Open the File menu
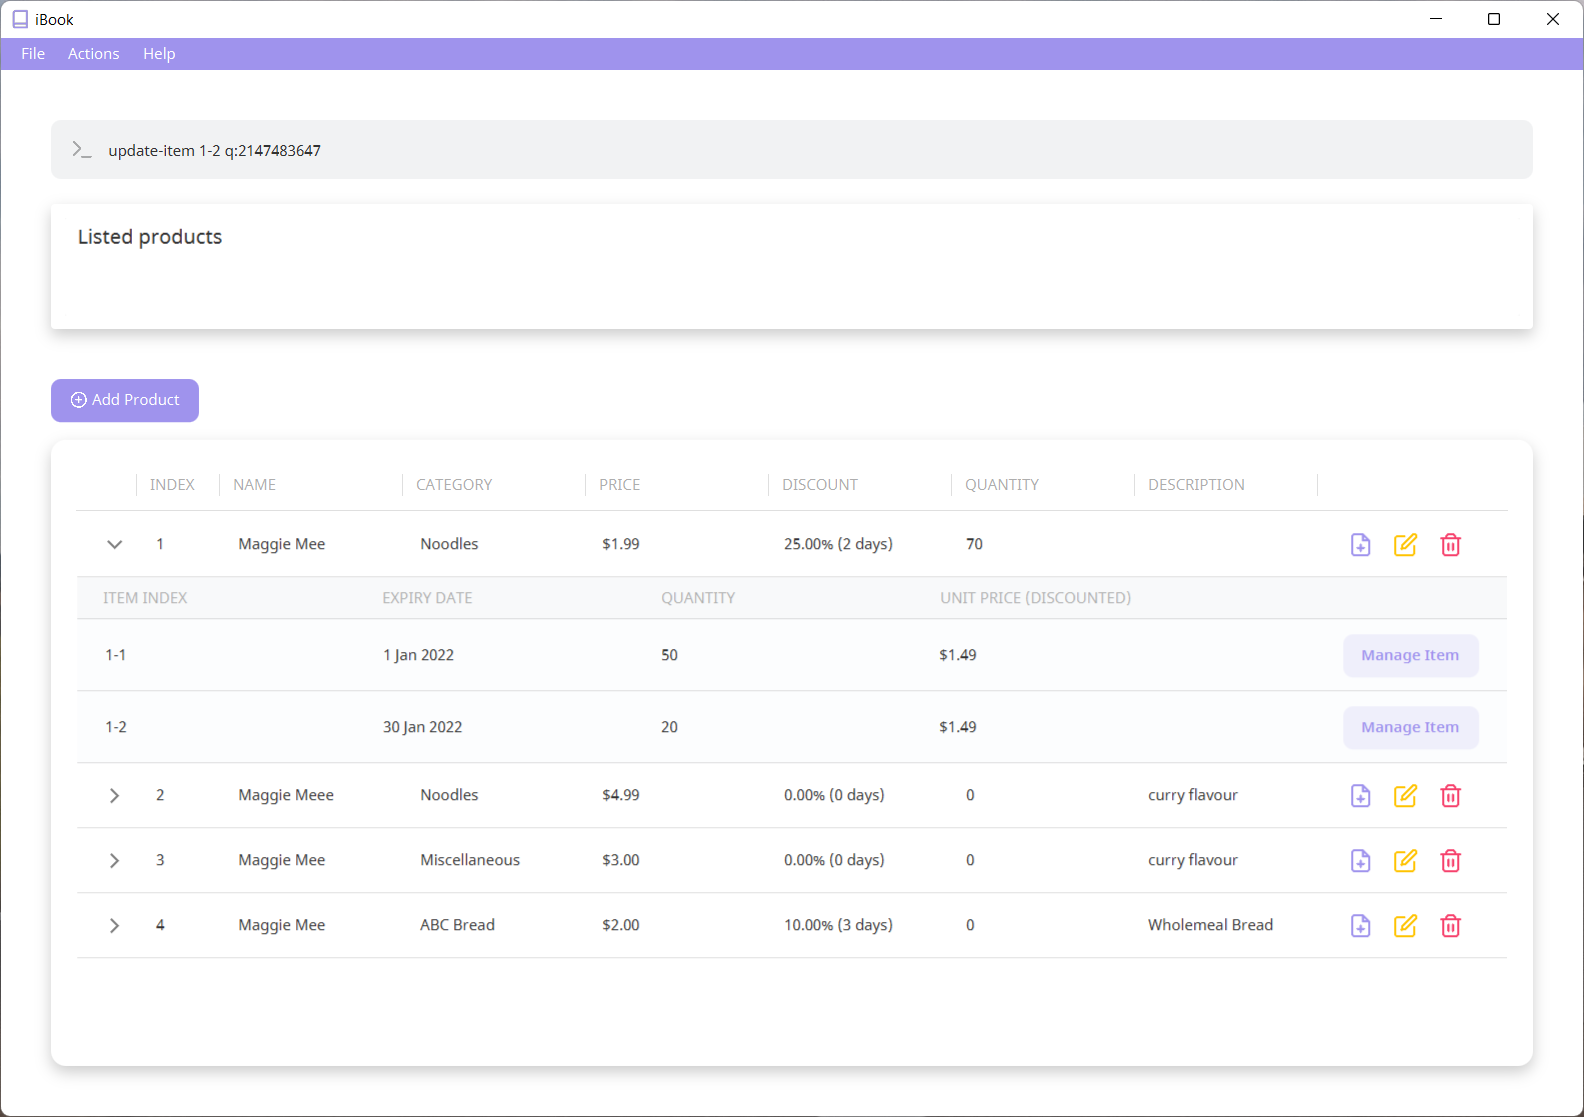 [33, 54]
